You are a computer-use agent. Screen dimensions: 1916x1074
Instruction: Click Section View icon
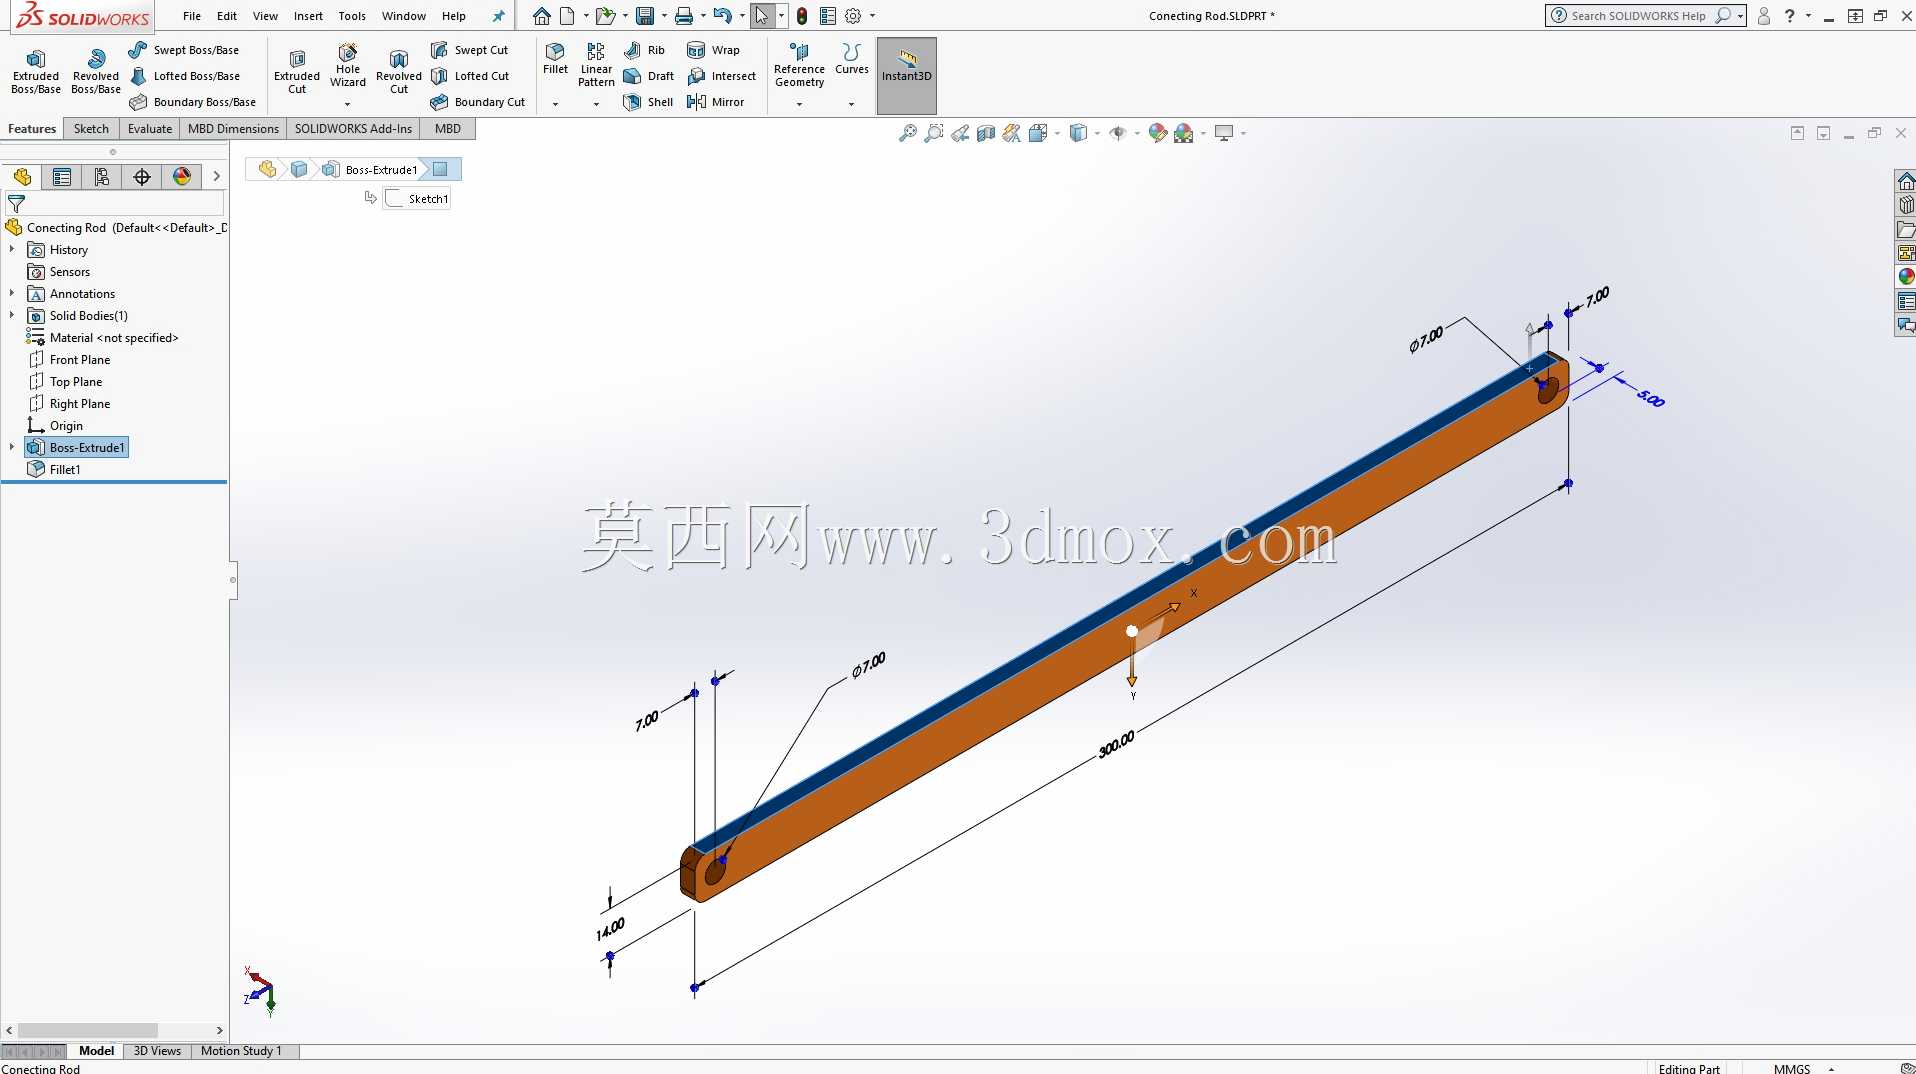[986, 133]
